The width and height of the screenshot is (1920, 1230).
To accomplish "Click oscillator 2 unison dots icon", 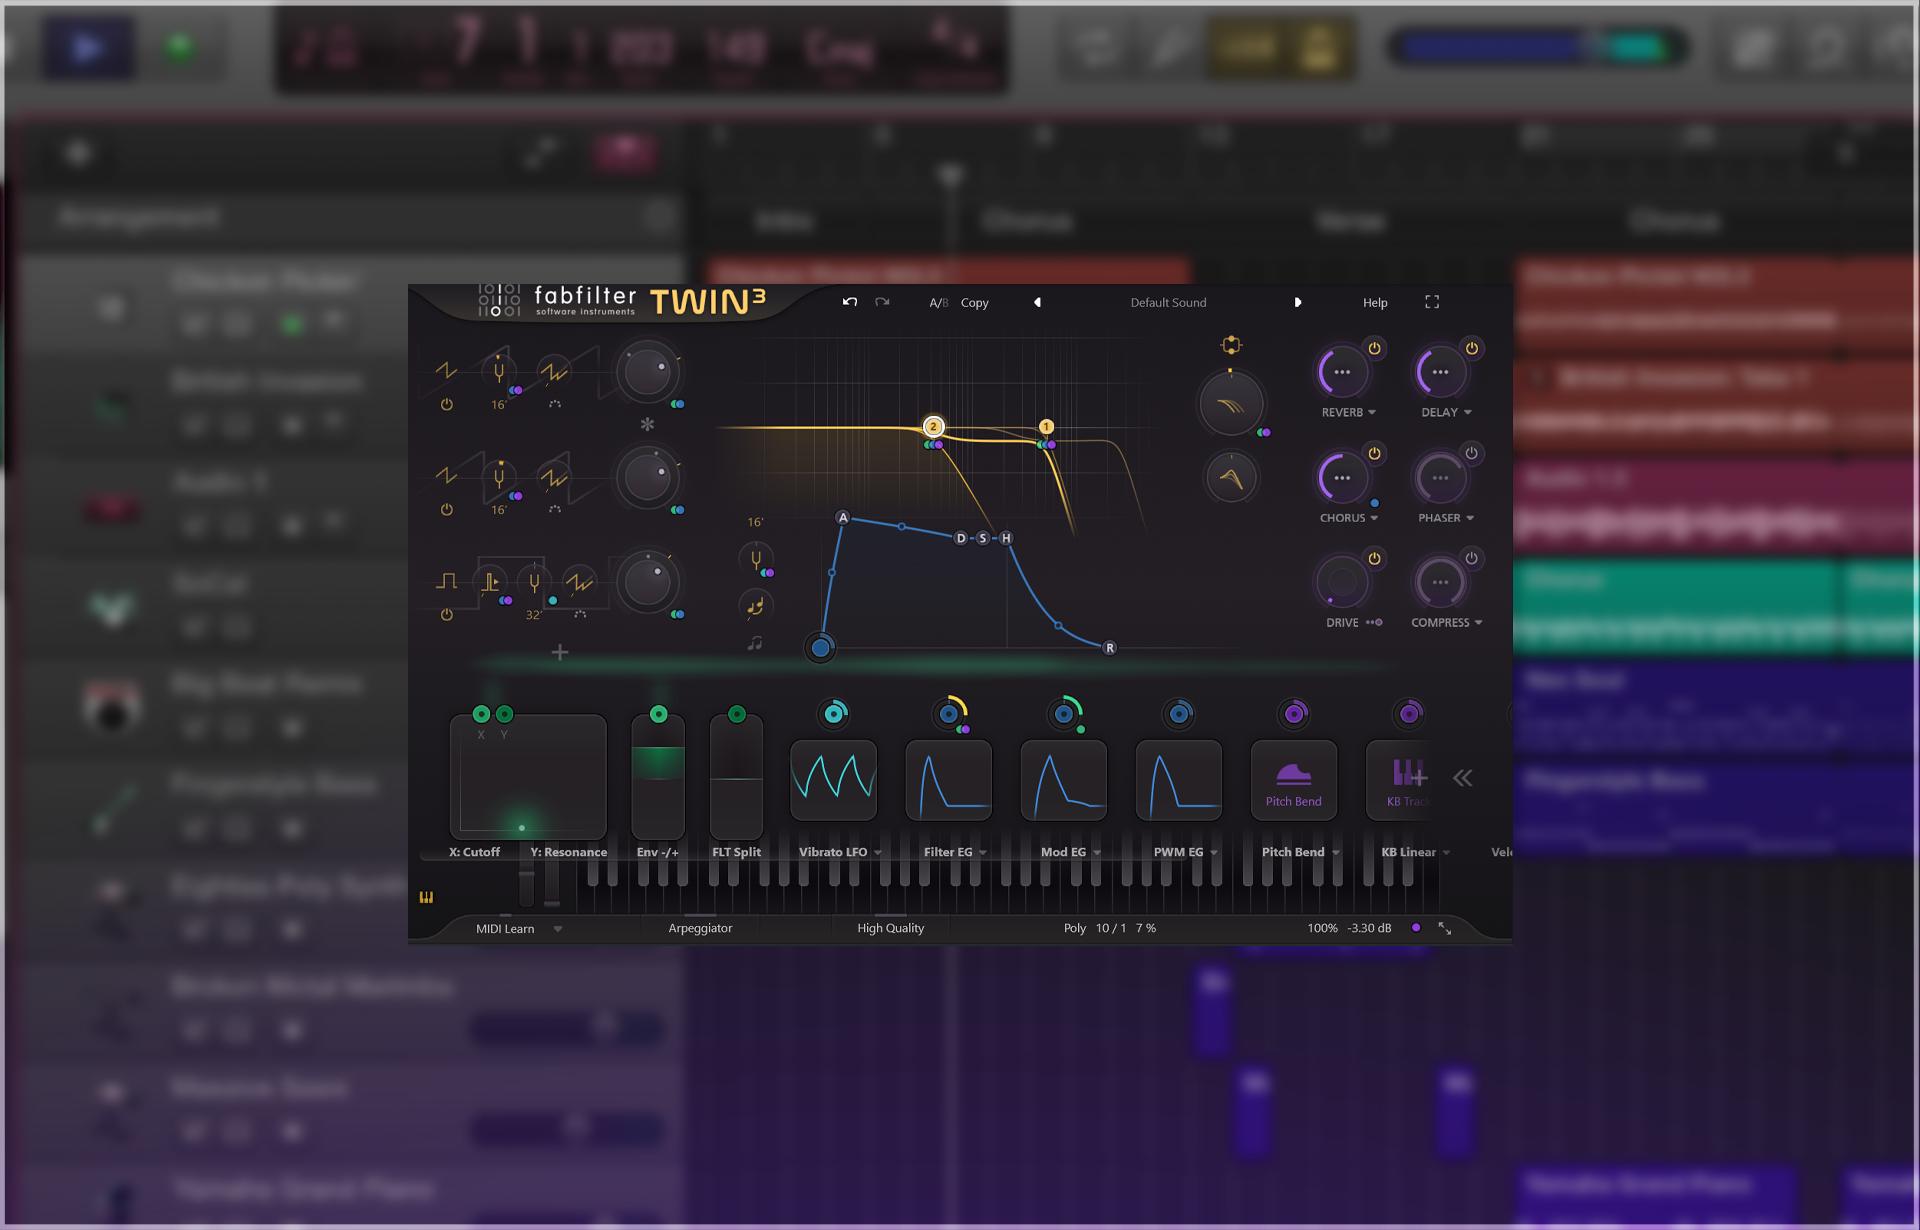I will click(555, 509).
